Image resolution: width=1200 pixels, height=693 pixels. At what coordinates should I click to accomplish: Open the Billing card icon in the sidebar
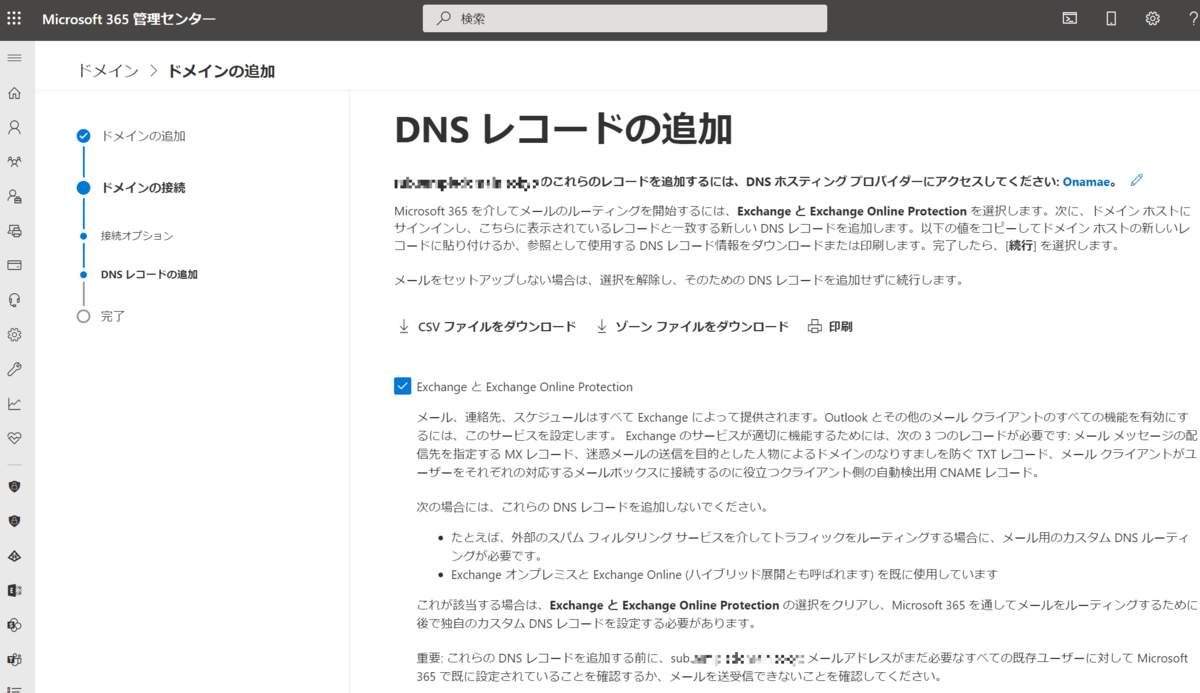(14, 265)
